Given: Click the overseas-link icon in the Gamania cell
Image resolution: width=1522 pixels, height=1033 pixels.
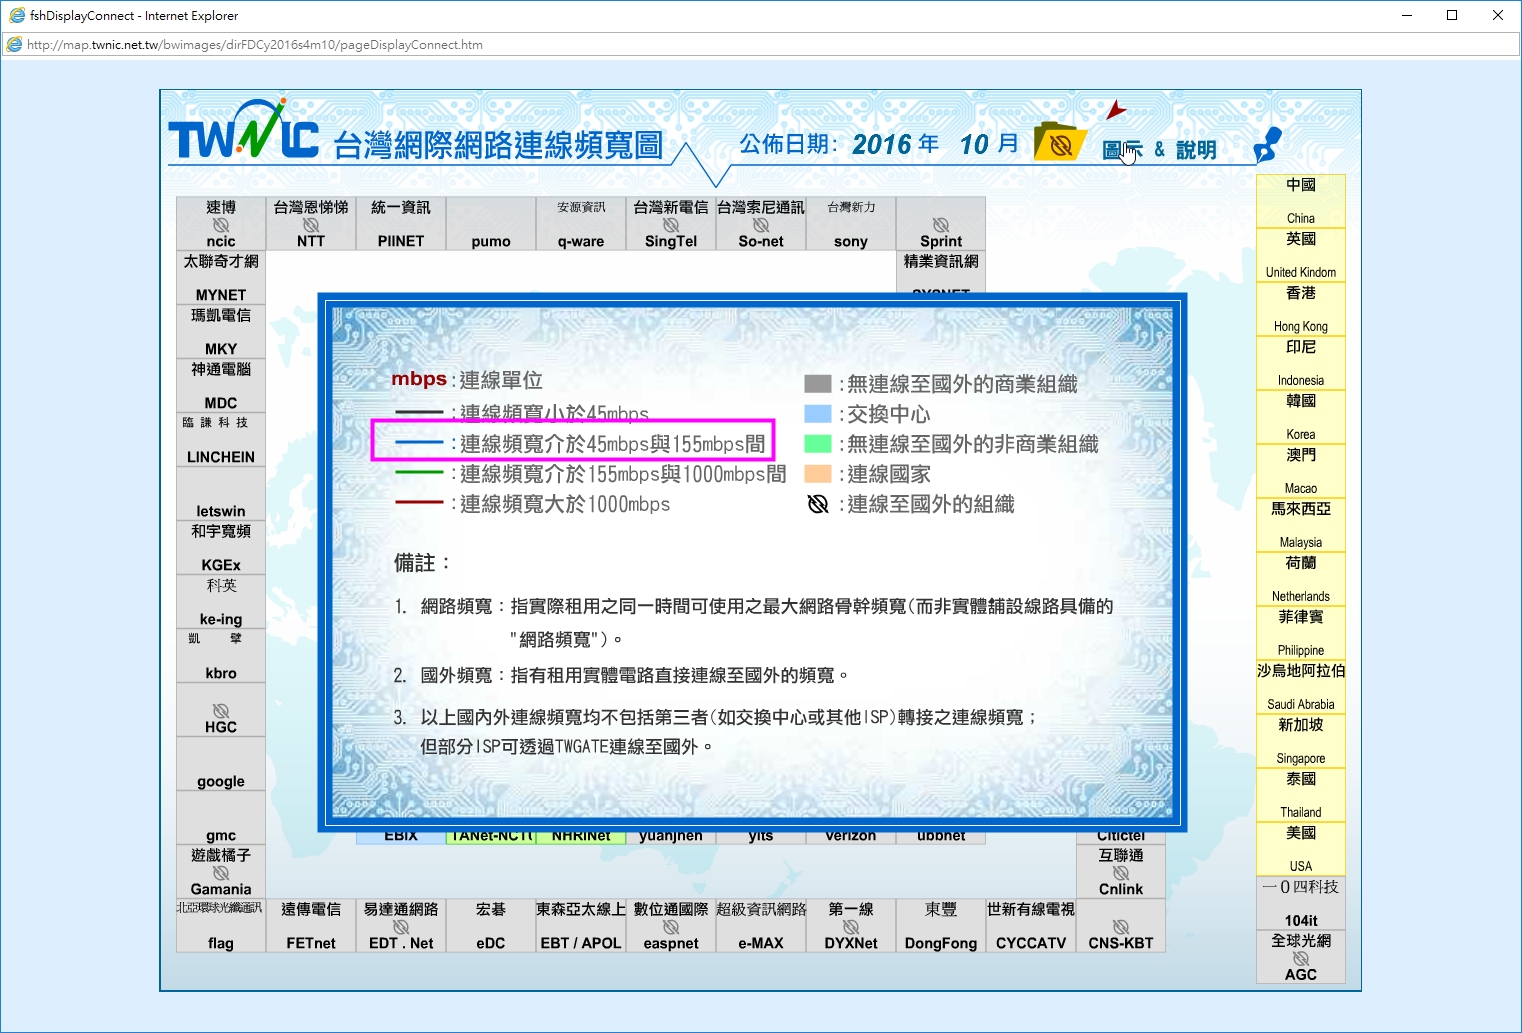Looking at the screenshot, I should coord(221,873).
